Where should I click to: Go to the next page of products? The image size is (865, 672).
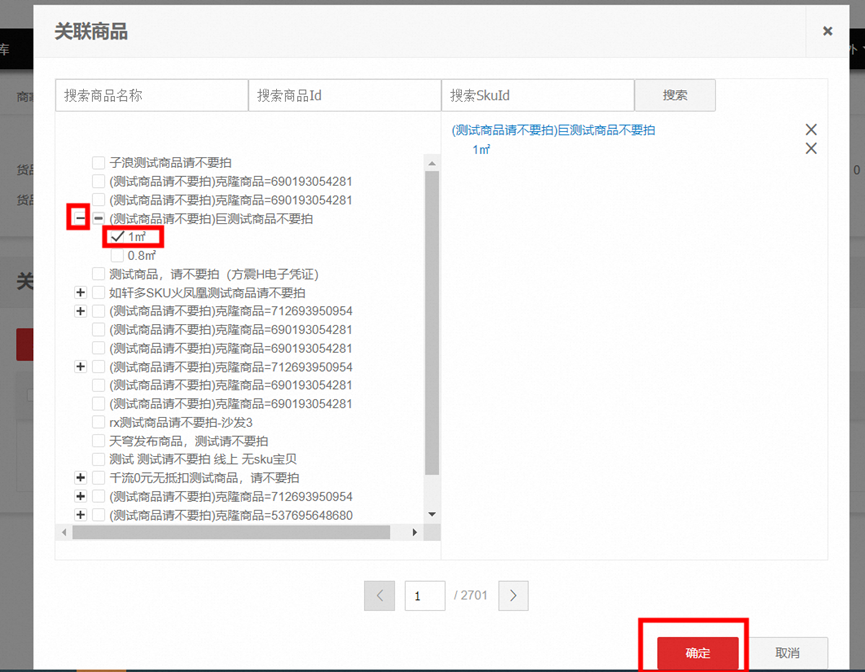click(513, 596)
